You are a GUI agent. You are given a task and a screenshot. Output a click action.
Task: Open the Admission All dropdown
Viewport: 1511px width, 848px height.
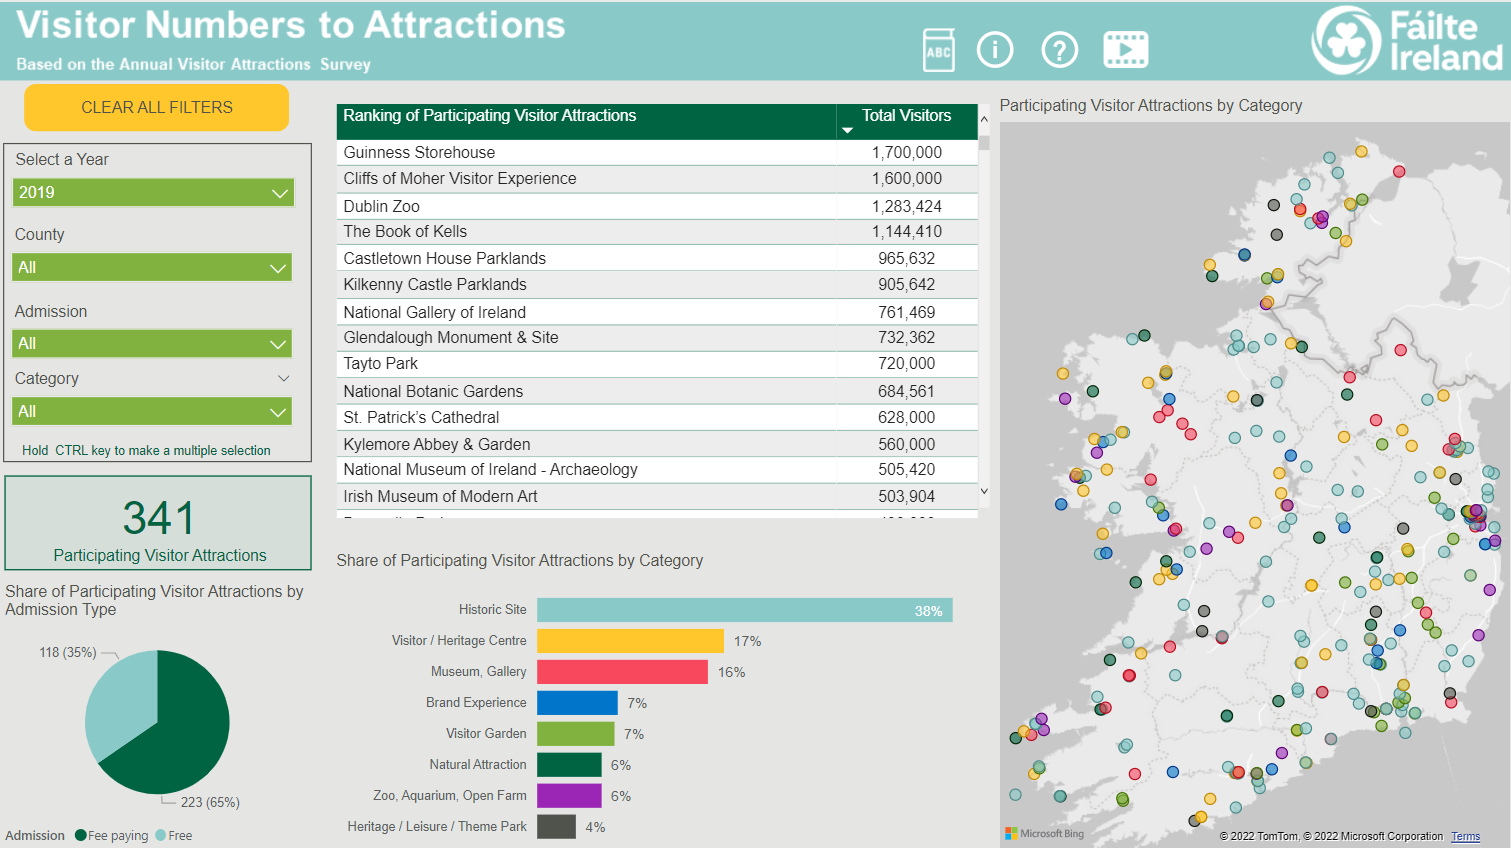[152, 343]
